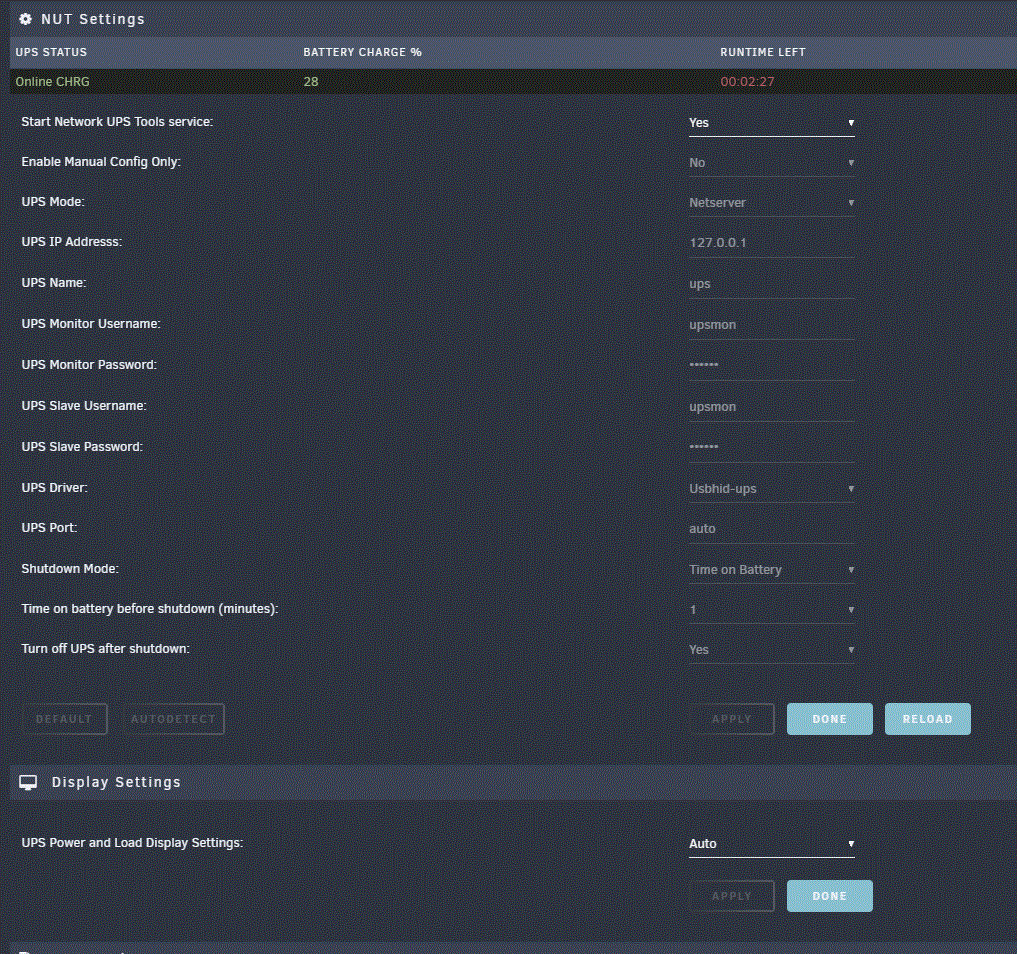Click the Display Settings monitor icon
1017x954 pixels.
[x=28, y=782]
